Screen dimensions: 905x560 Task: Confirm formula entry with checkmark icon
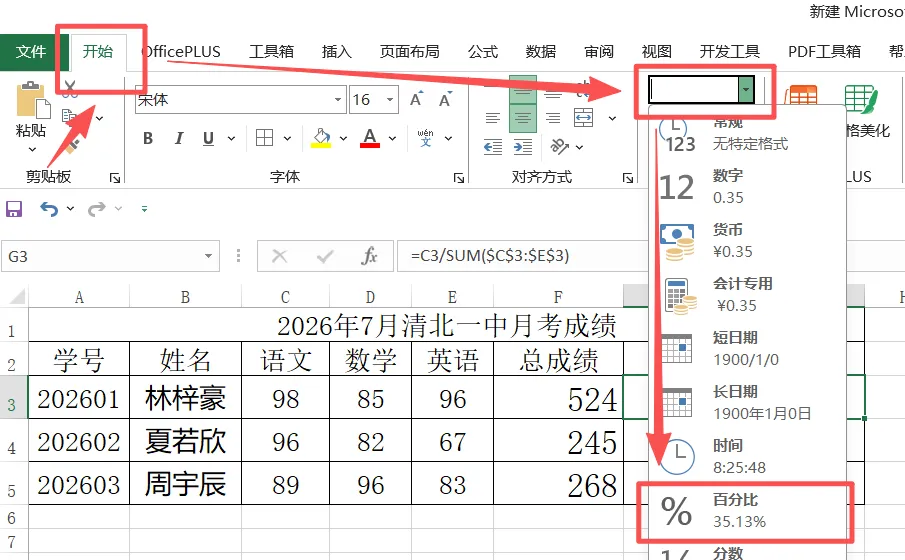click(x=325, y=256)
